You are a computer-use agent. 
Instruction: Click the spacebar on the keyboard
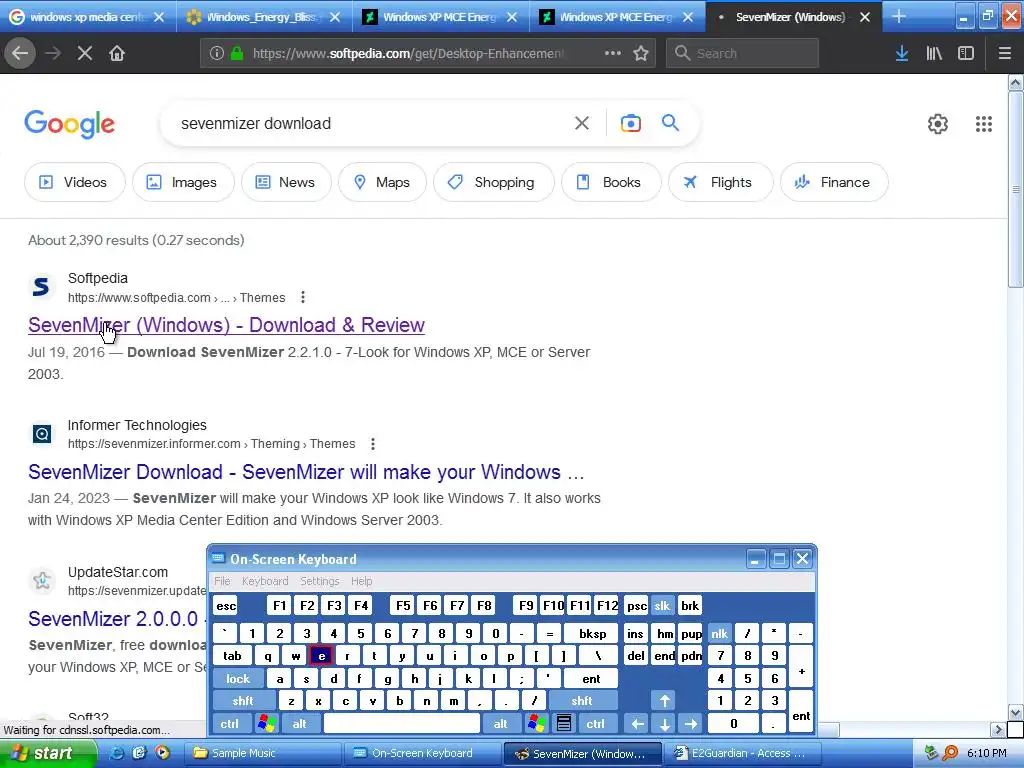402,724
